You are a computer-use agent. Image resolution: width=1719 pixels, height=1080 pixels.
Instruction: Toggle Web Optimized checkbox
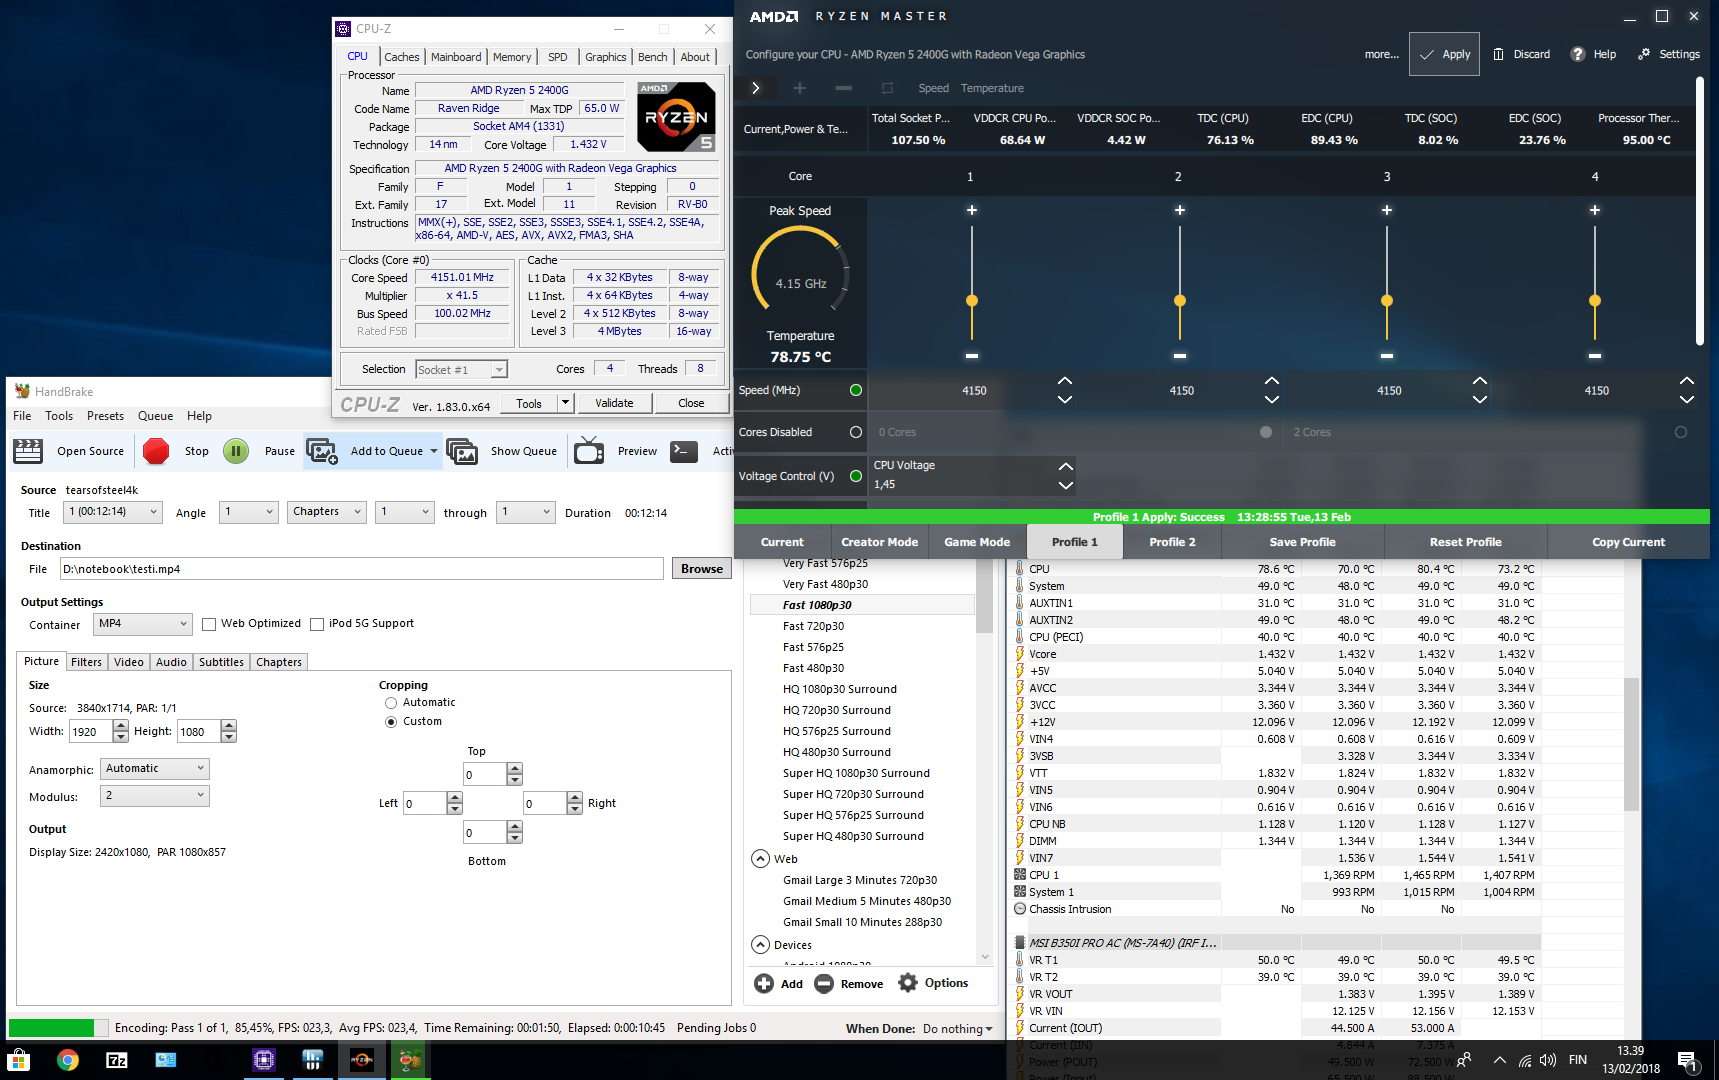click(209, 624)
